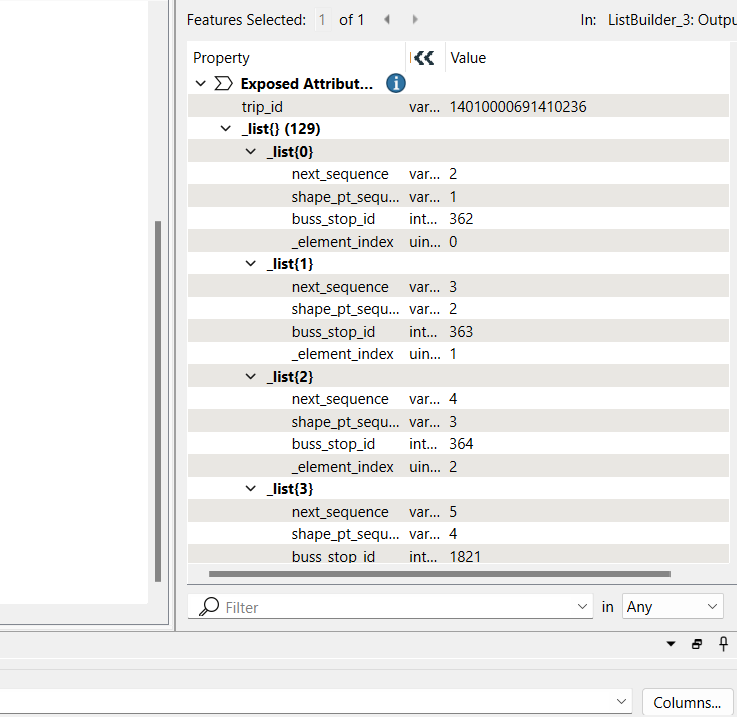Collapse the _list{3} node

251,489
